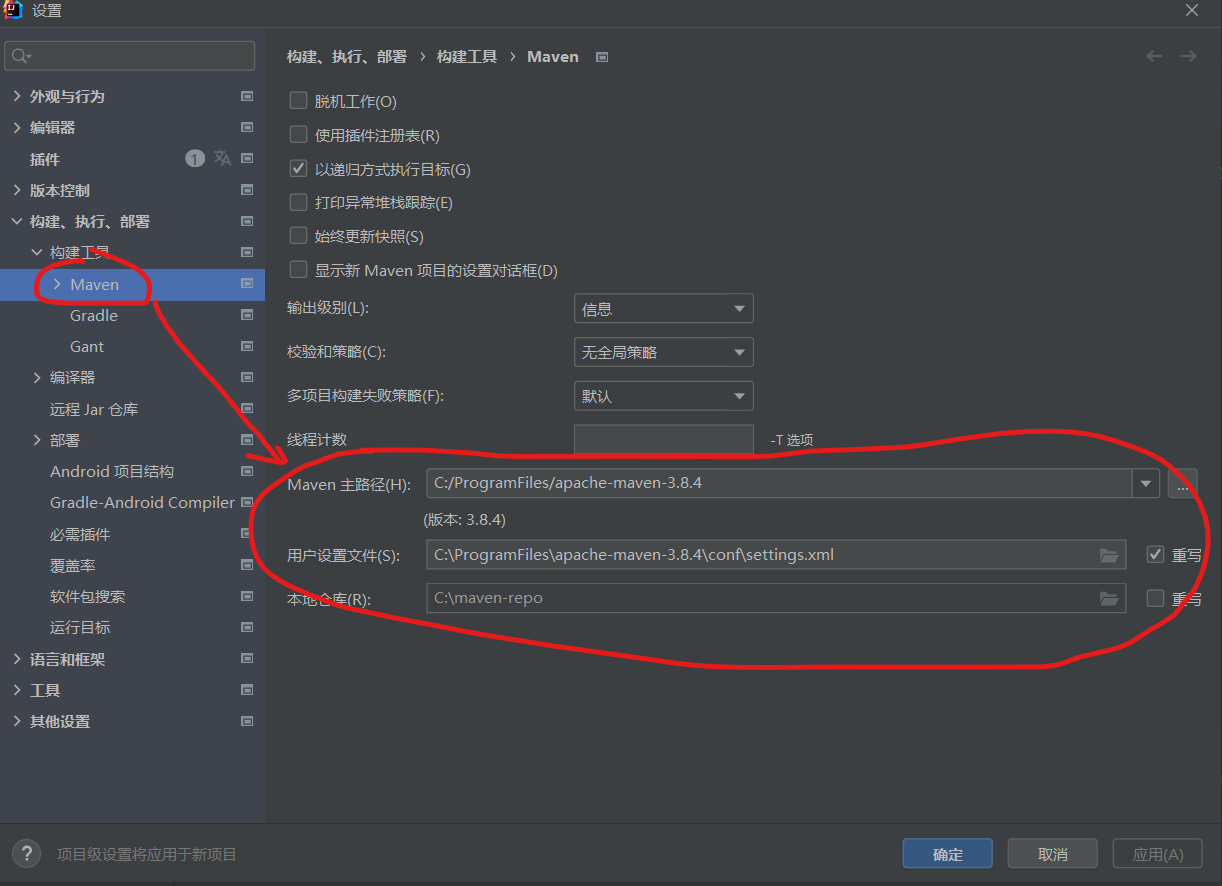Enable 使用插件注册表(R) checkbox
The height and width of the screenshot is (886, 1222).
point(298,135)
